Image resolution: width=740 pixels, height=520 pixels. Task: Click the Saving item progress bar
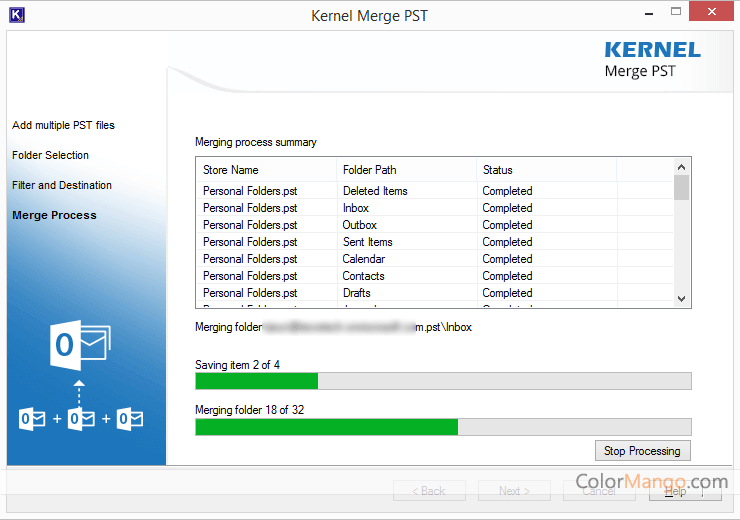443,381
